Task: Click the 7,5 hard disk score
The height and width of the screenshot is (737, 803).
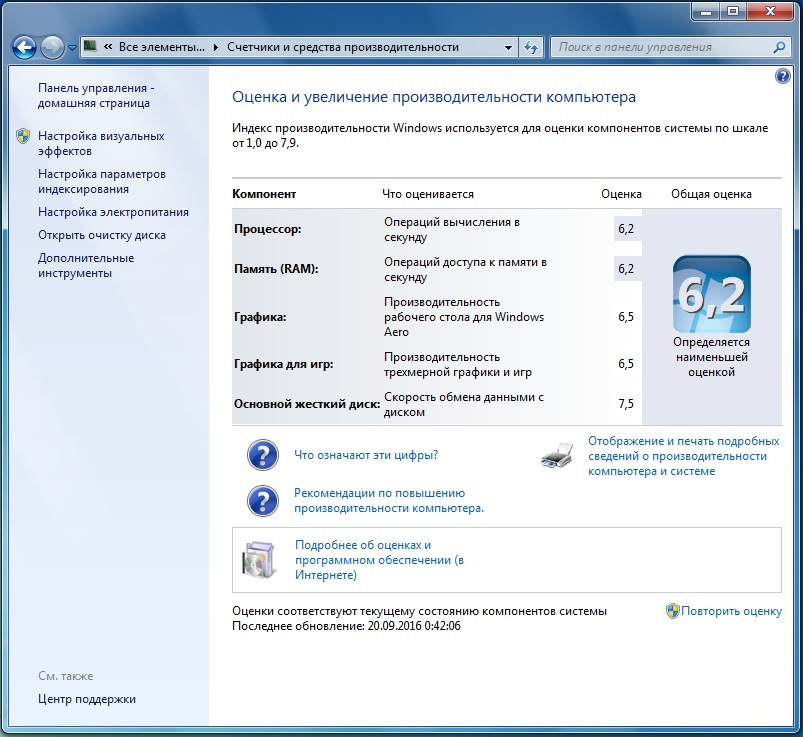Action: point(626,404)
